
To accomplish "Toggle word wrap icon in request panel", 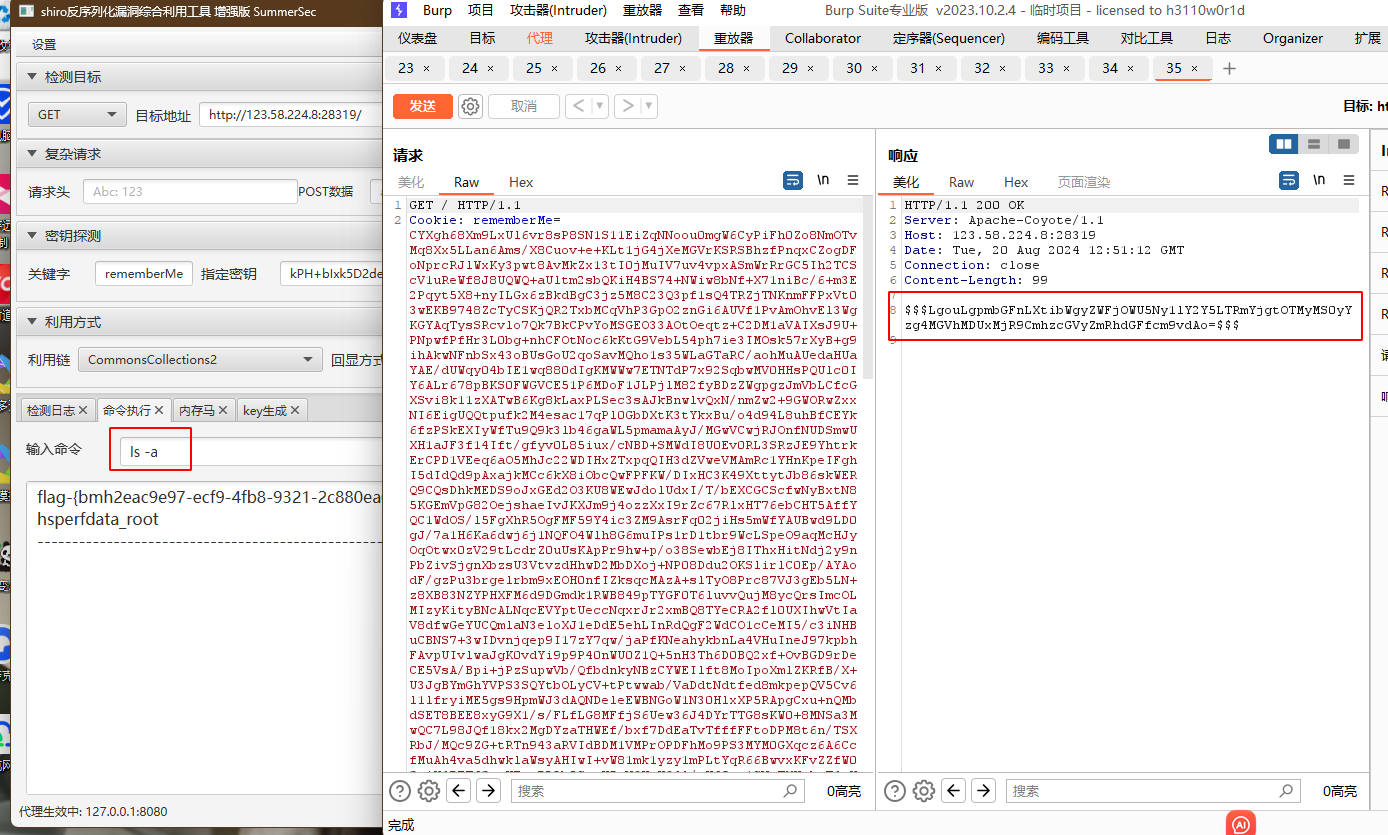I will coord(793,181).
